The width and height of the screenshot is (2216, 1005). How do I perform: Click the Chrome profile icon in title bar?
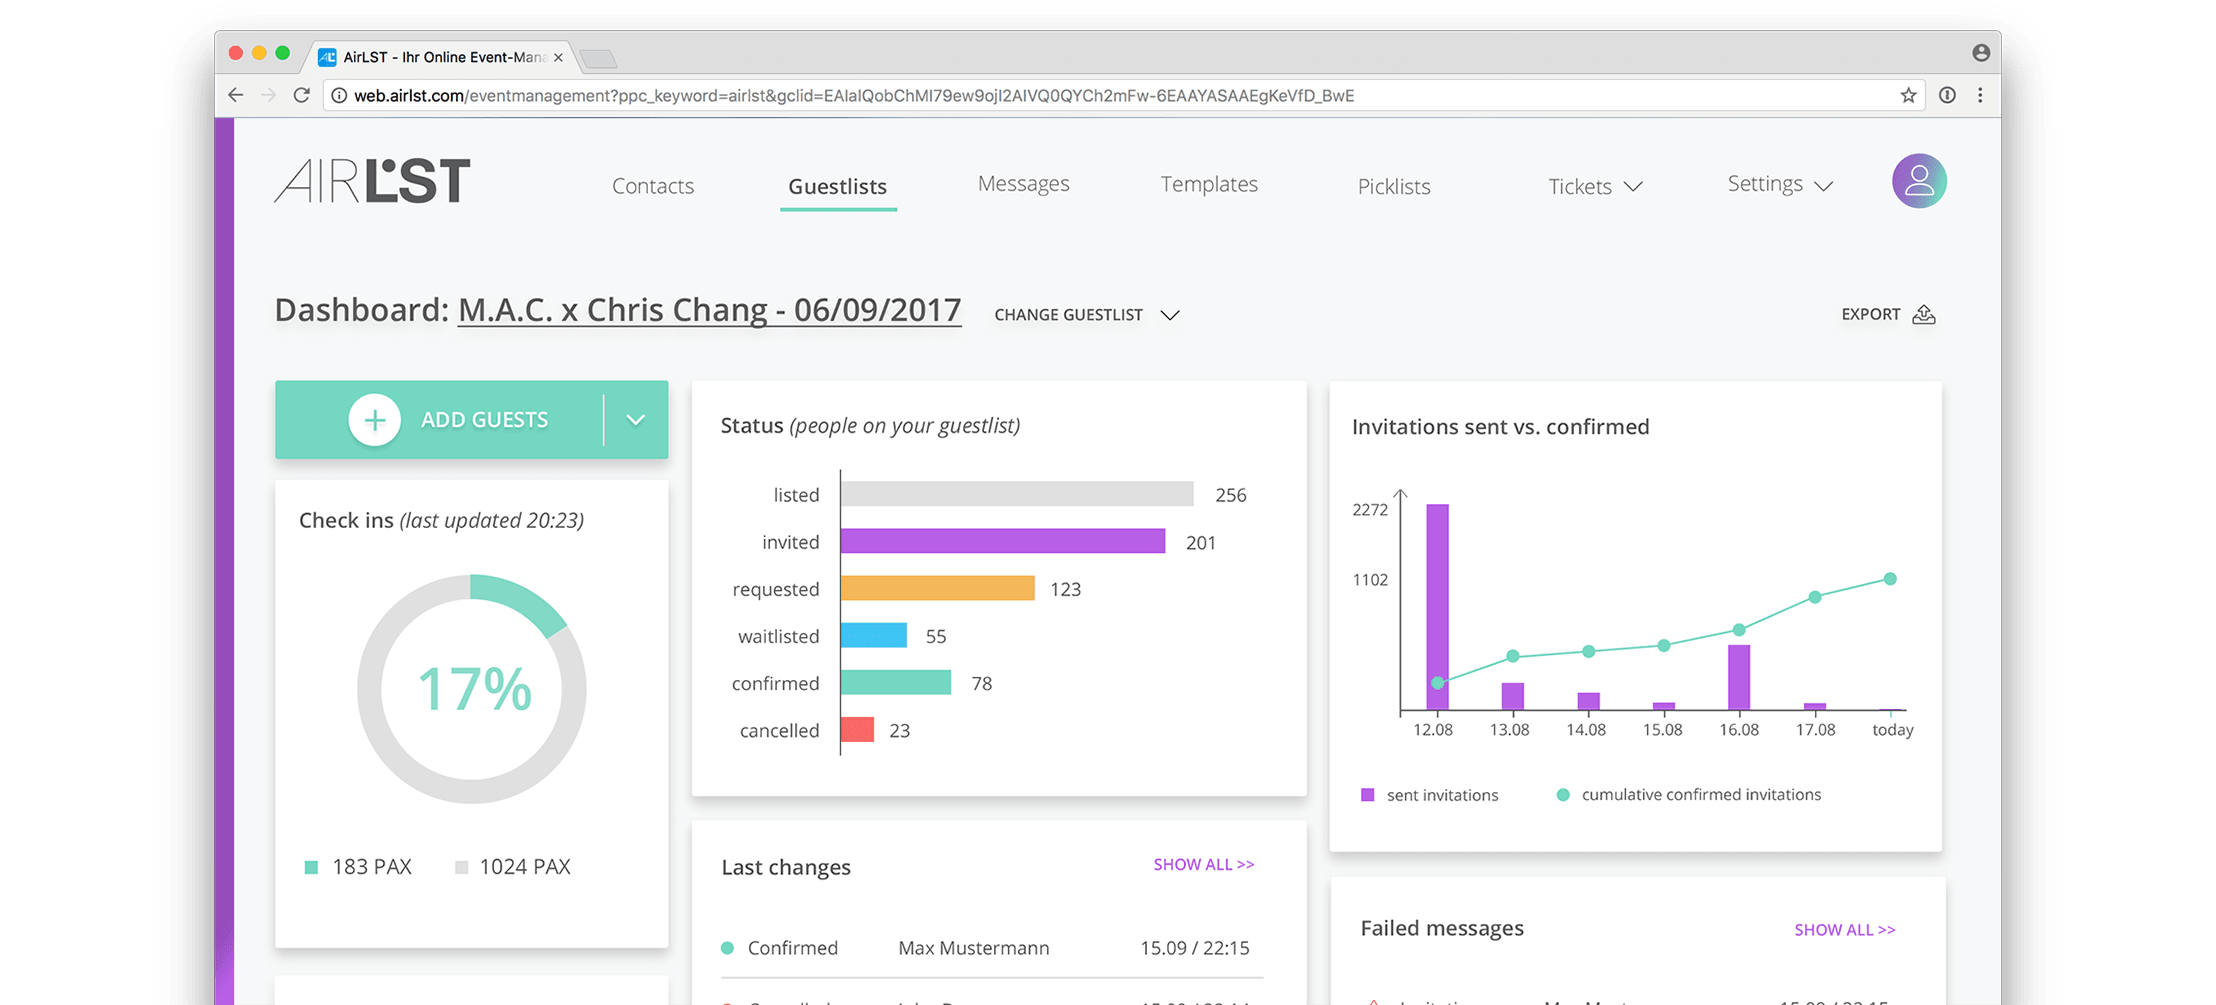(1981, 53)
